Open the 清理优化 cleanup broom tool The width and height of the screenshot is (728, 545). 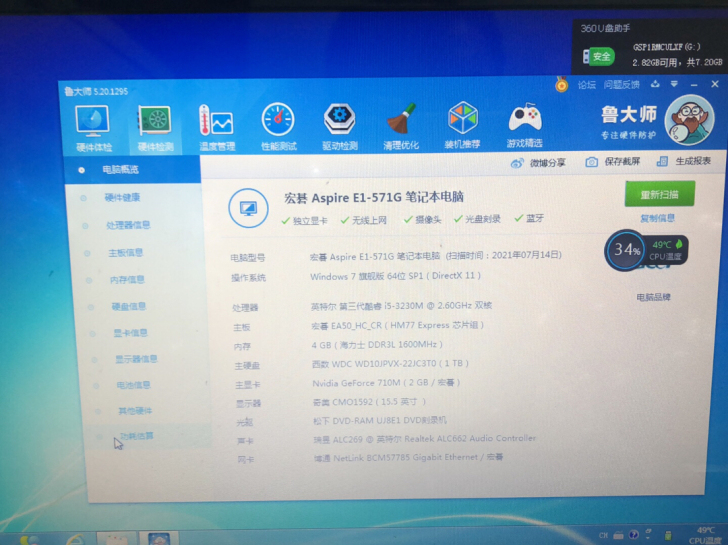tap(401, 127)
